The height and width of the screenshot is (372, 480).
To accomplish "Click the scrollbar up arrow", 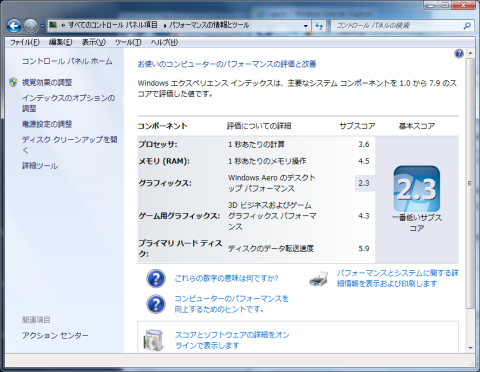I will [x=470, y=53].
